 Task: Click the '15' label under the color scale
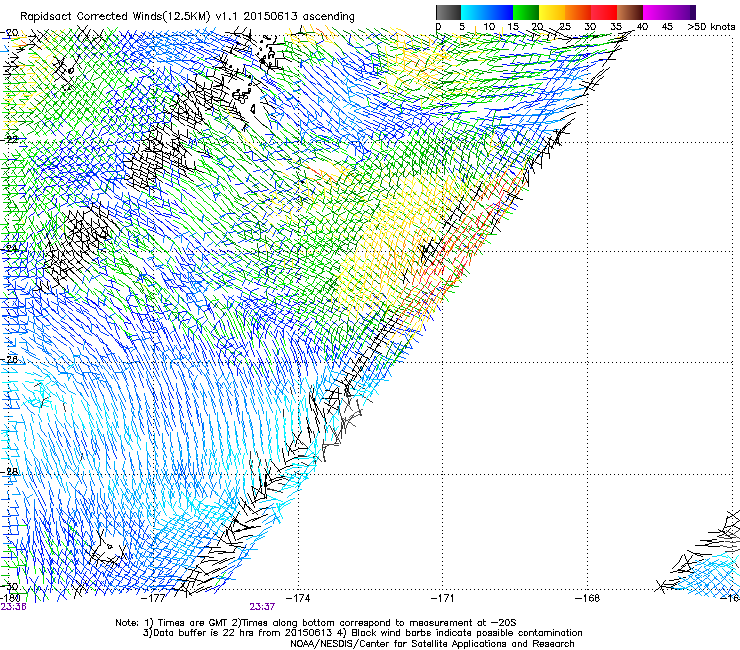pos(513,26)
